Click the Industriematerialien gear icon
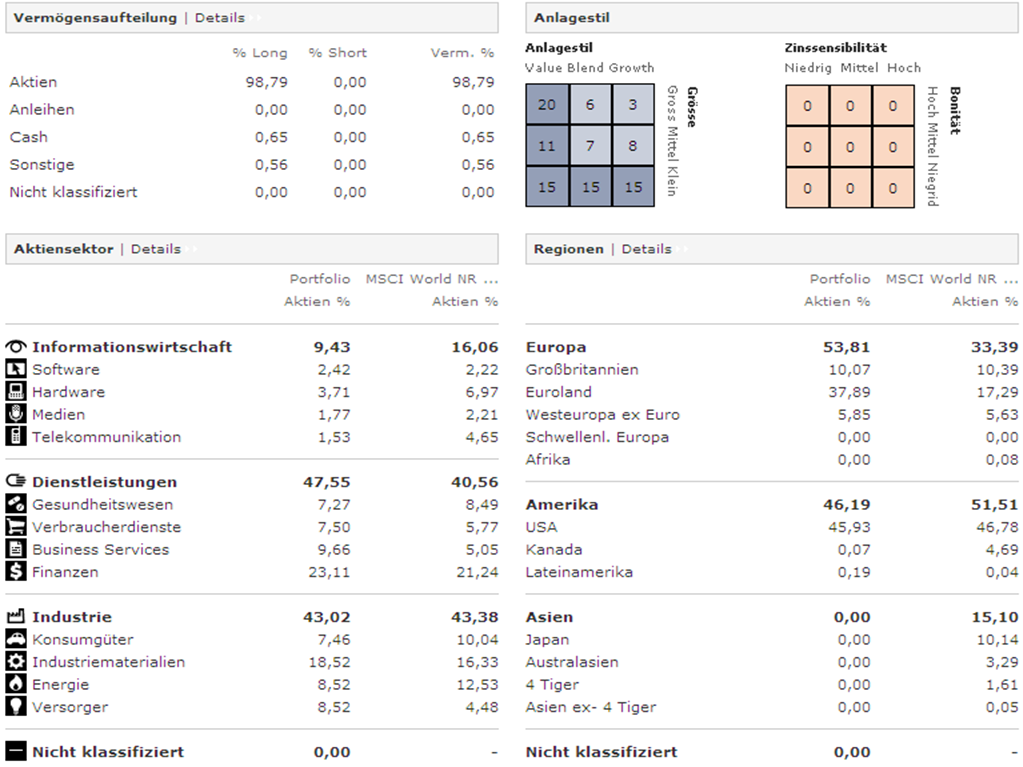The image size is (1023, 767). (x=16, y=662)
